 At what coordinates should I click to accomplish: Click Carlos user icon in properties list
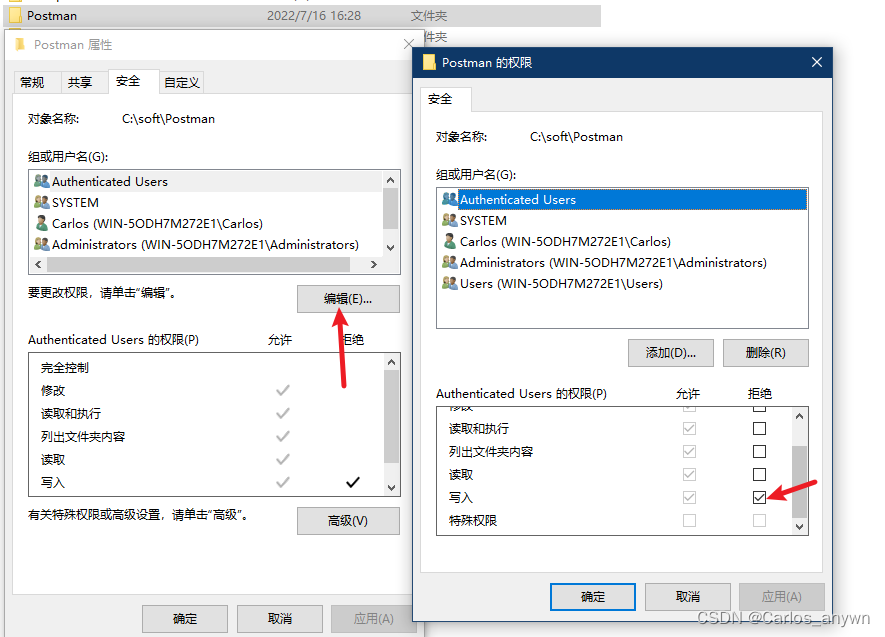[42, 223]
